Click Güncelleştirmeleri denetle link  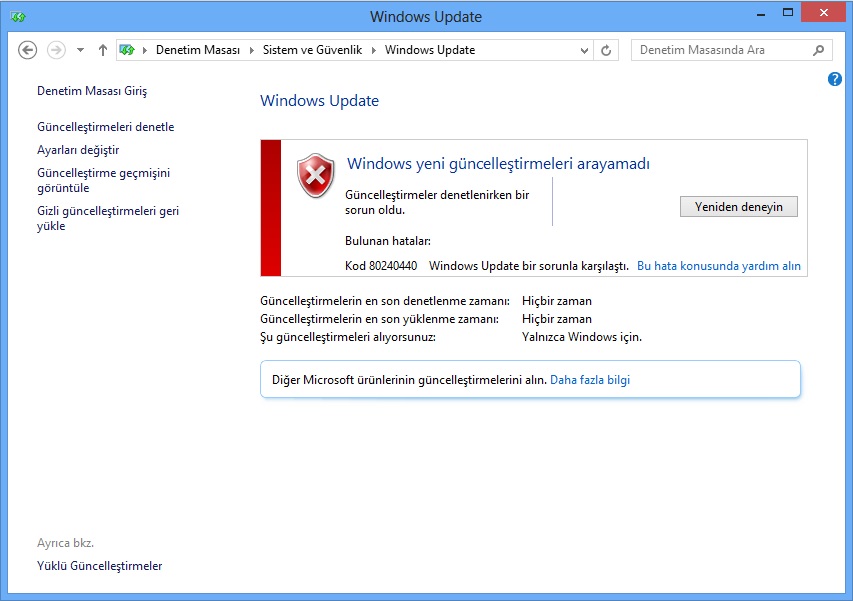tap(106, 127)
